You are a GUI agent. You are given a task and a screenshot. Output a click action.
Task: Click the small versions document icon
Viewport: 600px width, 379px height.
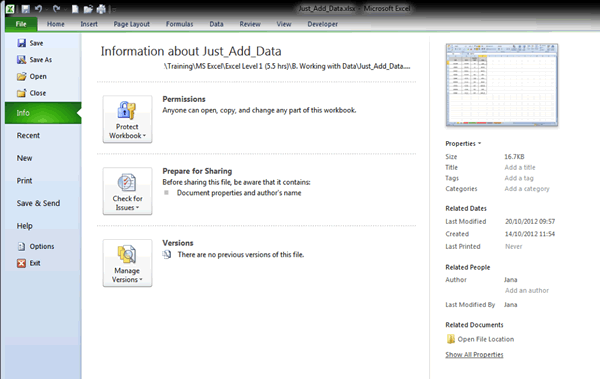(167, 255)
